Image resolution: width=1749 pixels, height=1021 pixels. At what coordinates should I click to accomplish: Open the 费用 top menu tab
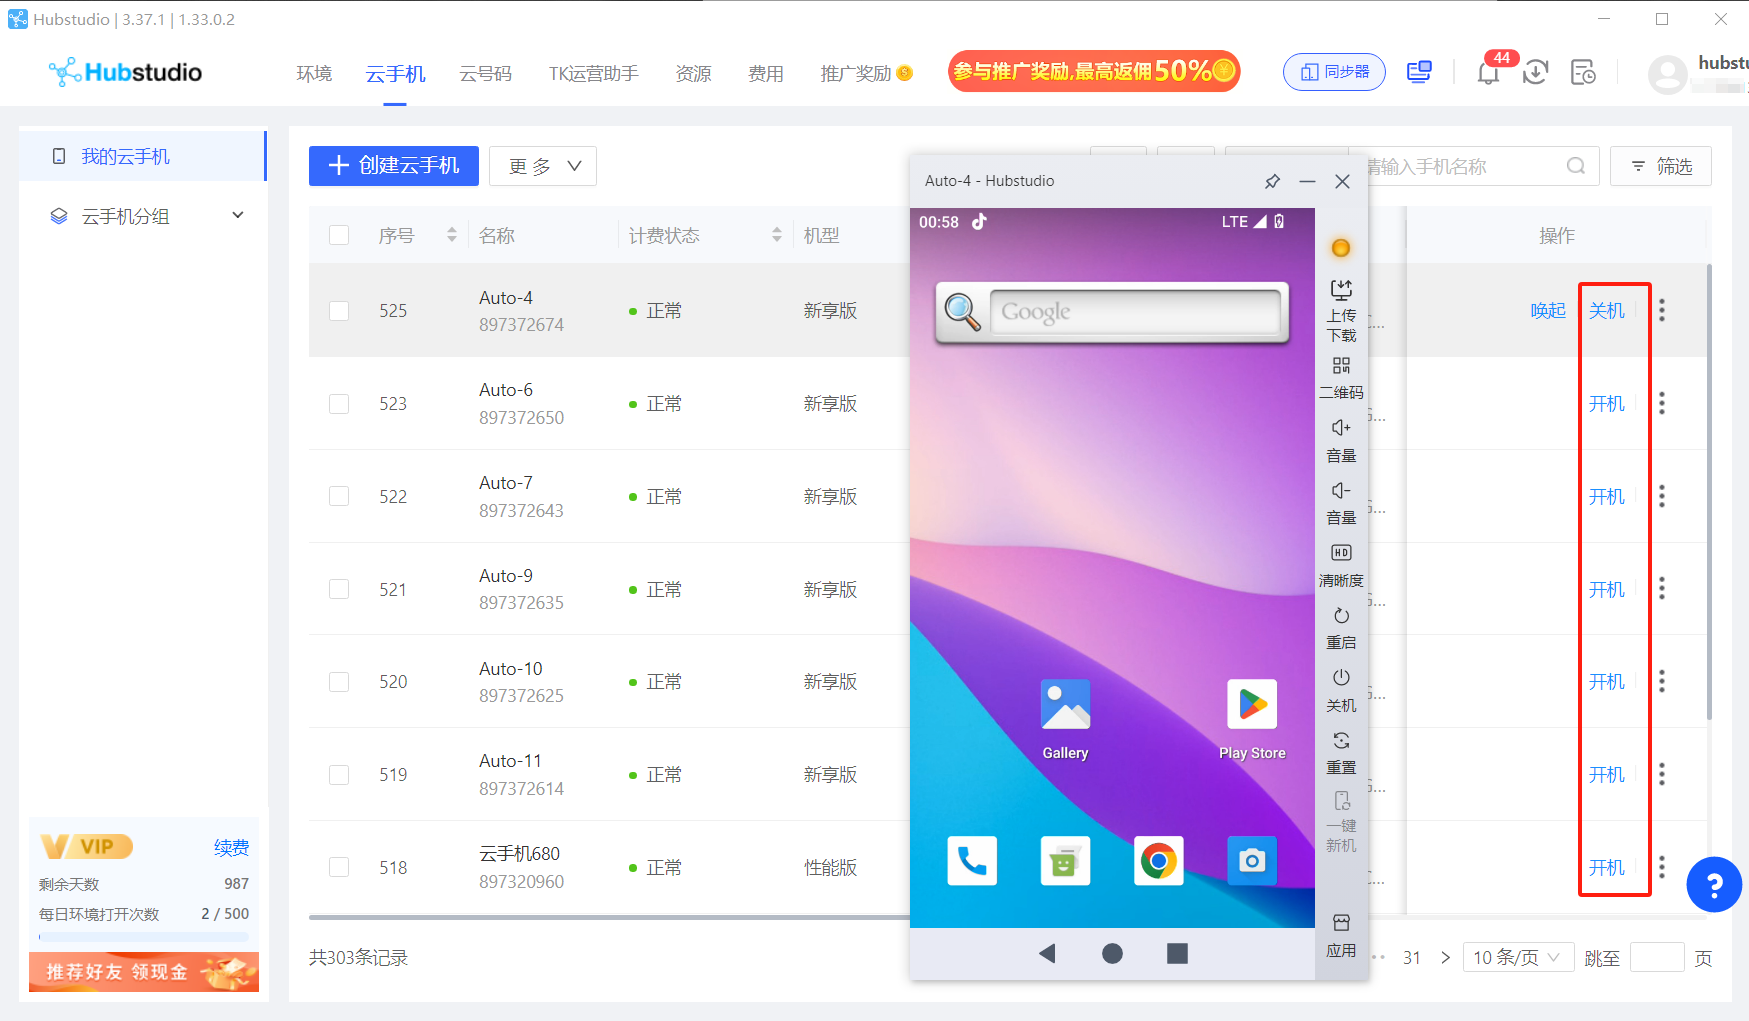point(765,74)
